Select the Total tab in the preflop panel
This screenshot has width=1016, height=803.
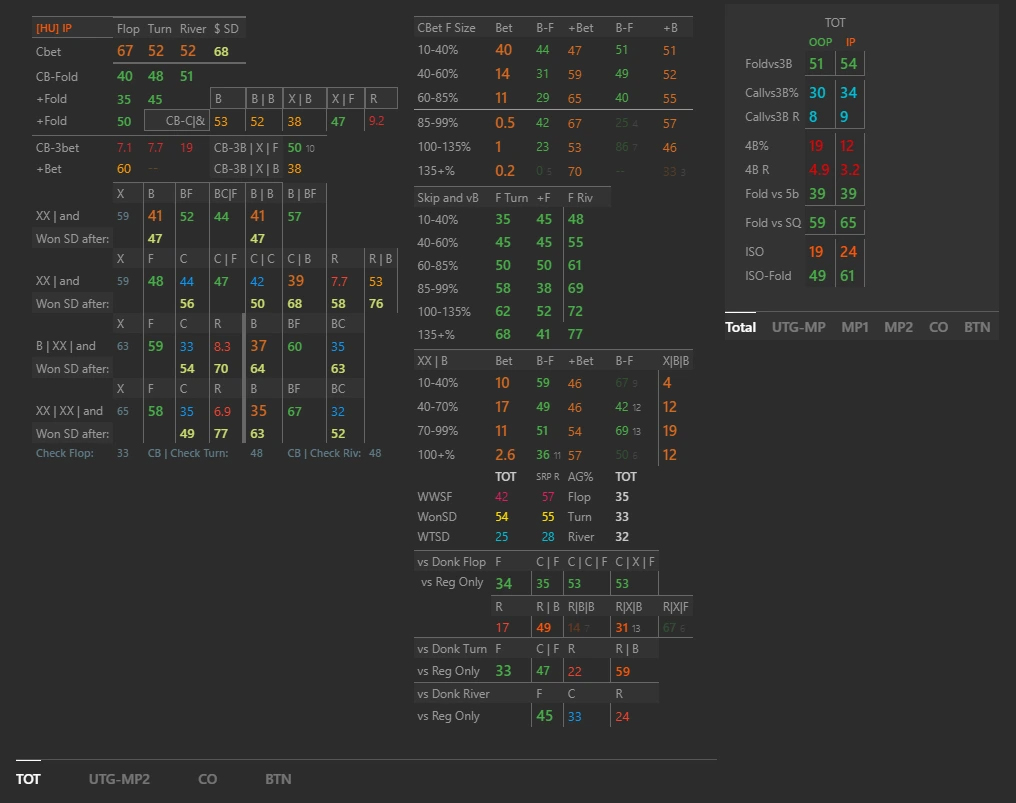pos(740,326)
